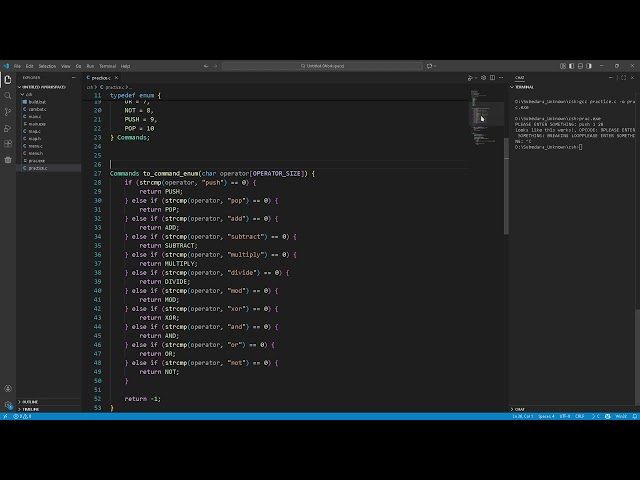Open the errors and warnings count in the status bar

point(22,416)
